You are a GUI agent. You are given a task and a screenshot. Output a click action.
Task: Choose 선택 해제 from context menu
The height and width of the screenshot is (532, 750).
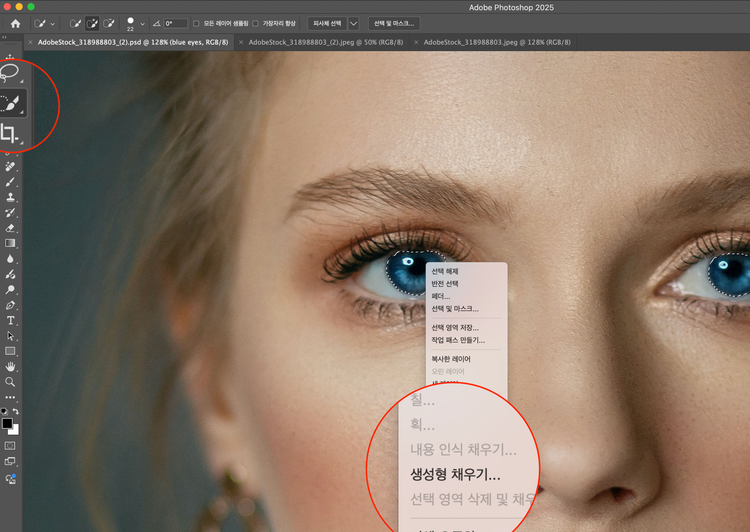[445, 271]
